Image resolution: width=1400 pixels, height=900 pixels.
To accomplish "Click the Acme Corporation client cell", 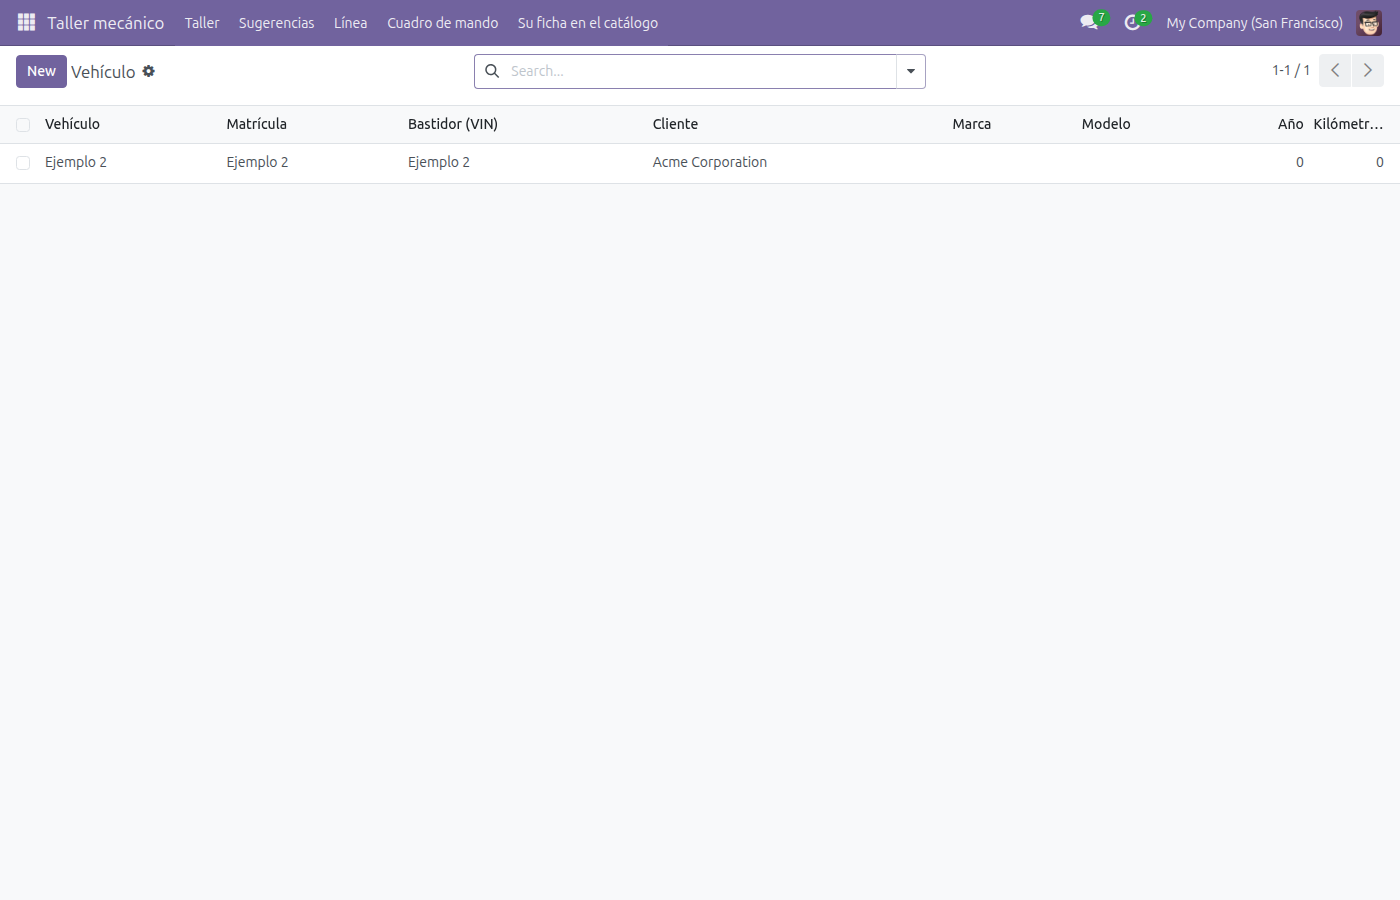I will (x=710, y=162).
